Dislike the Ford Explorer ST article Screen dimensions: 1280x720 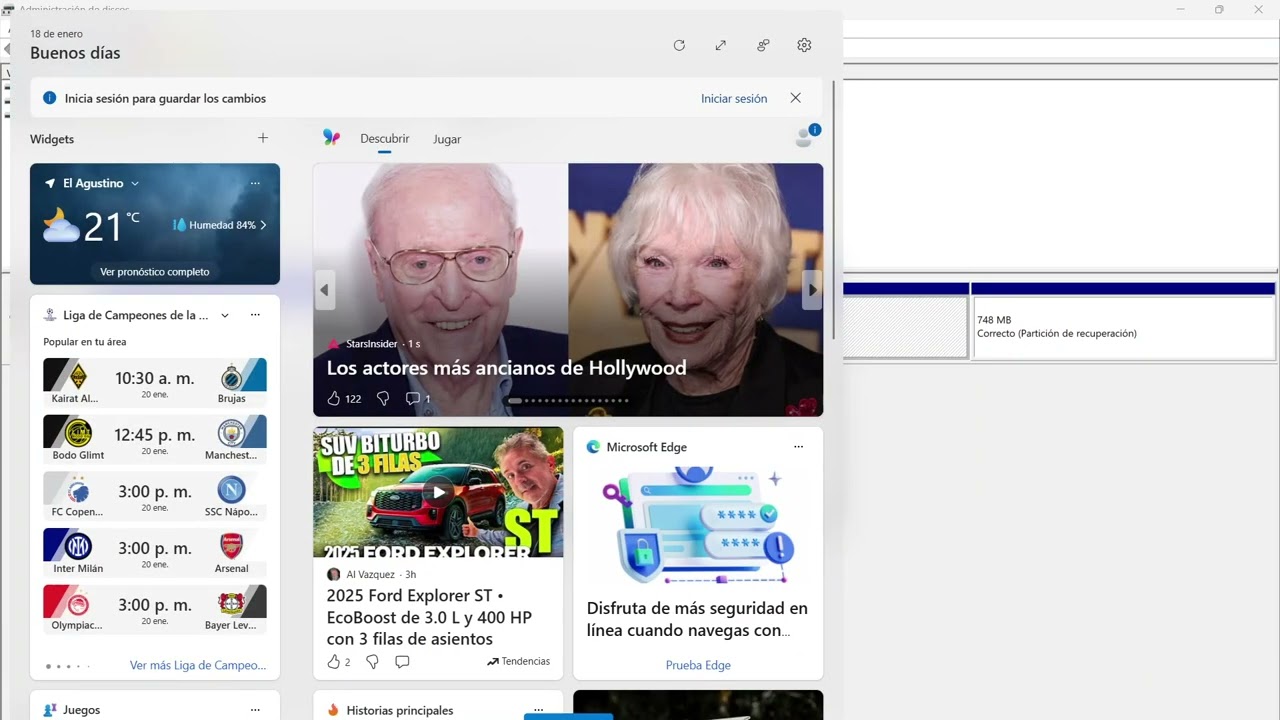click(x=372, y=661)
